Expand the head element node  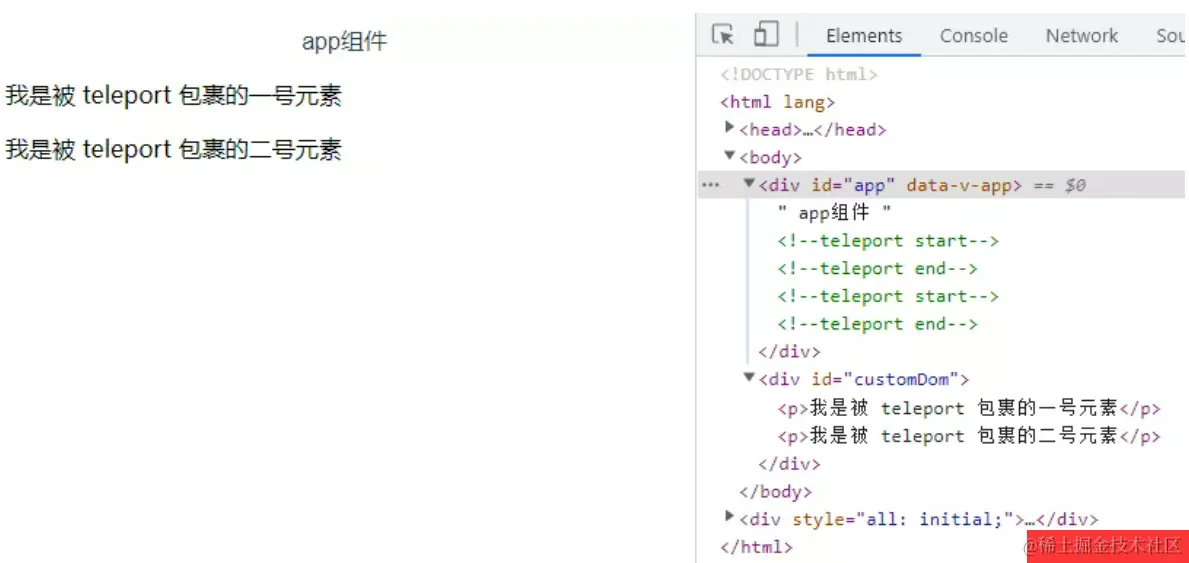729,128
